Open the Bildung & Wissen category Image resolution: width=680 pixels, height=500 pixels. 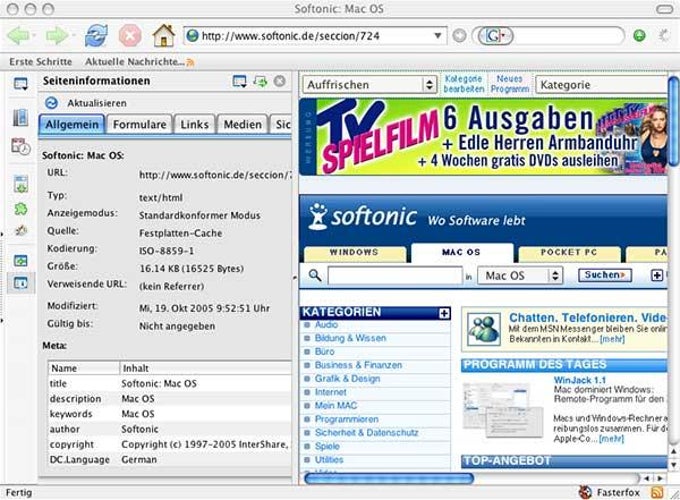click(350, 338)
